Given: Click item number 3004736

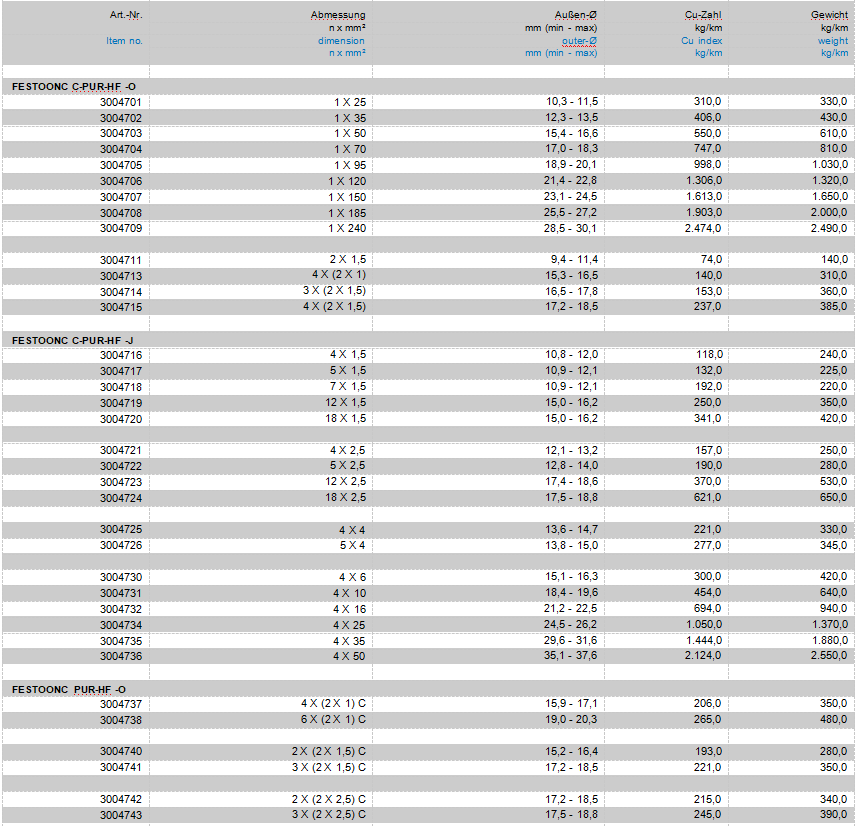Looking at the screenshot, I should tap(121, 656).
